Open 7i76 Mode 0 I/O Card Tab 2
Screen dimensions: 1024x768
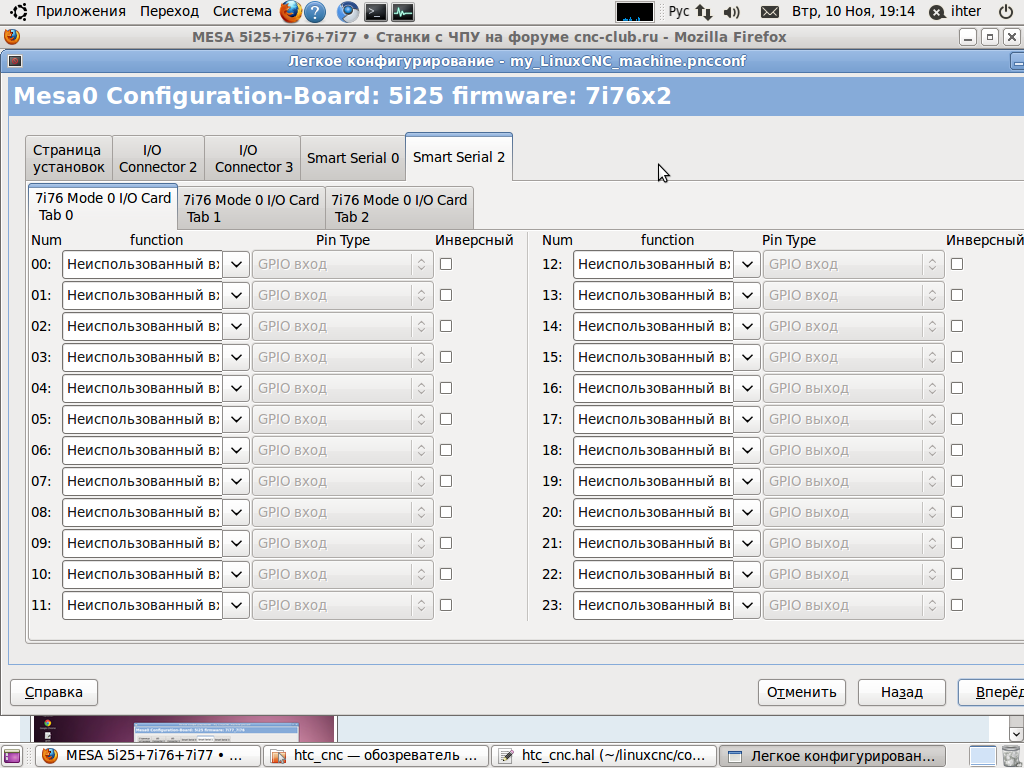click(x=399, y=208)
